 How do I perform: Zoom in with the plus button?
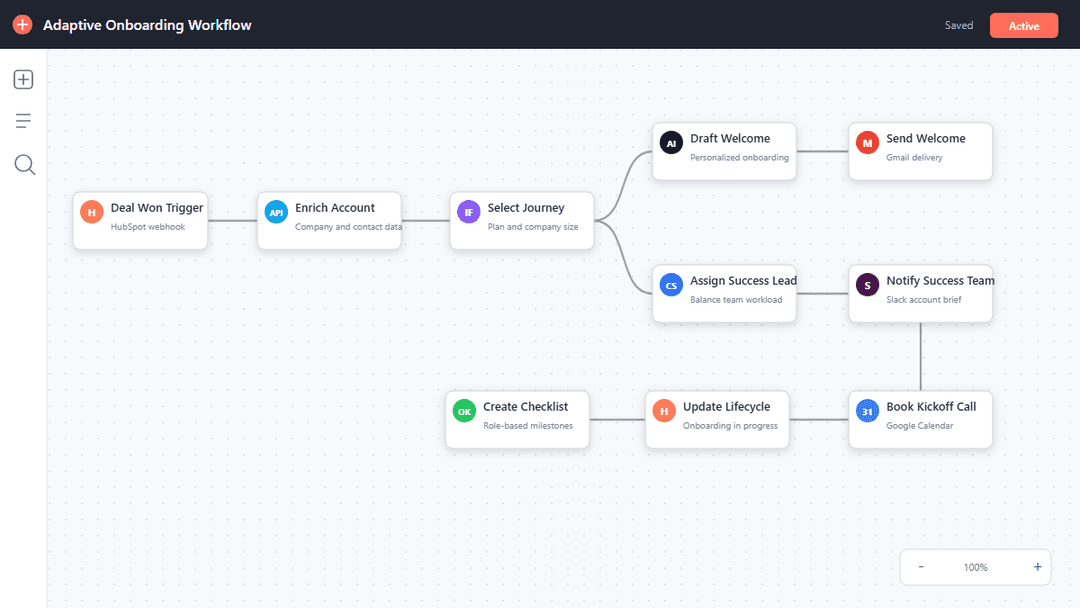coord(1037,567)
